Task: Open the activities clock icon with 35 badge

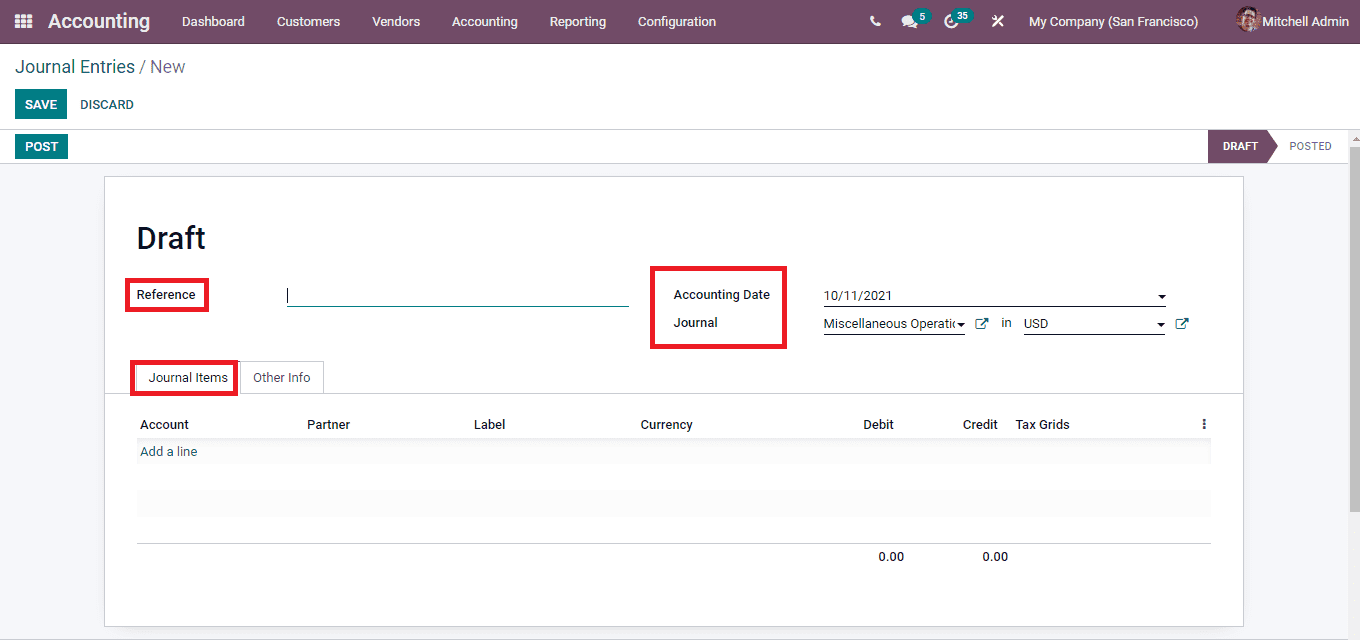Action: tap(950, 21)
